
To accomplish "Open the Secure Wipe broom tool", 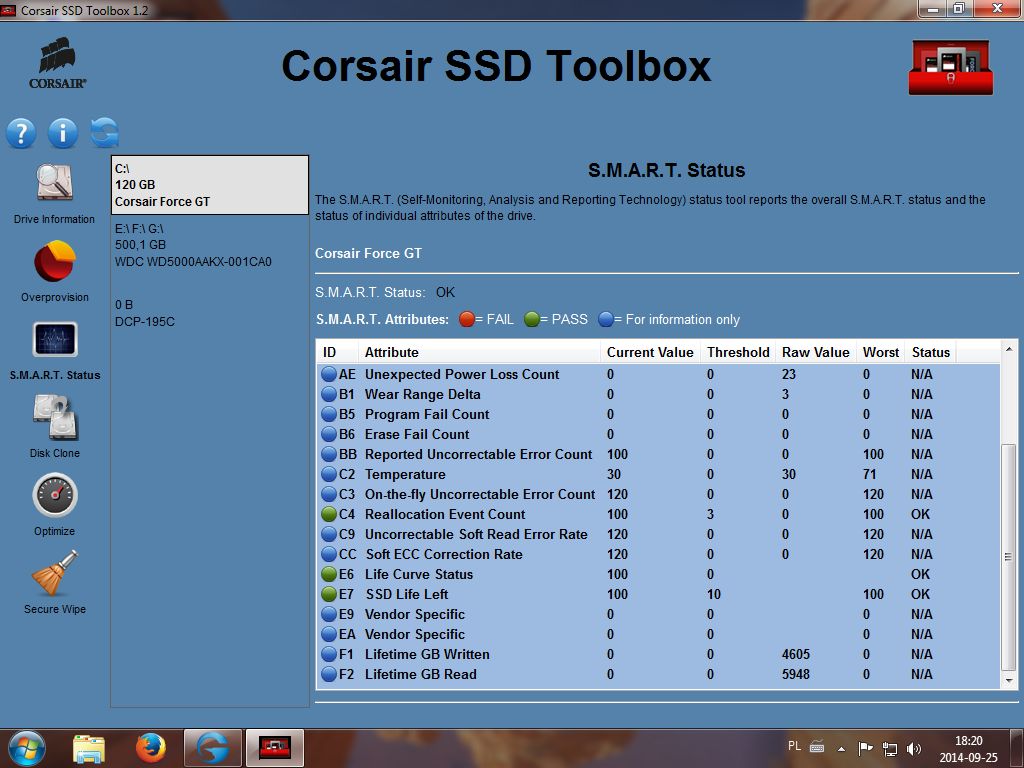I will pyautogui.click(x=55, y=582).
